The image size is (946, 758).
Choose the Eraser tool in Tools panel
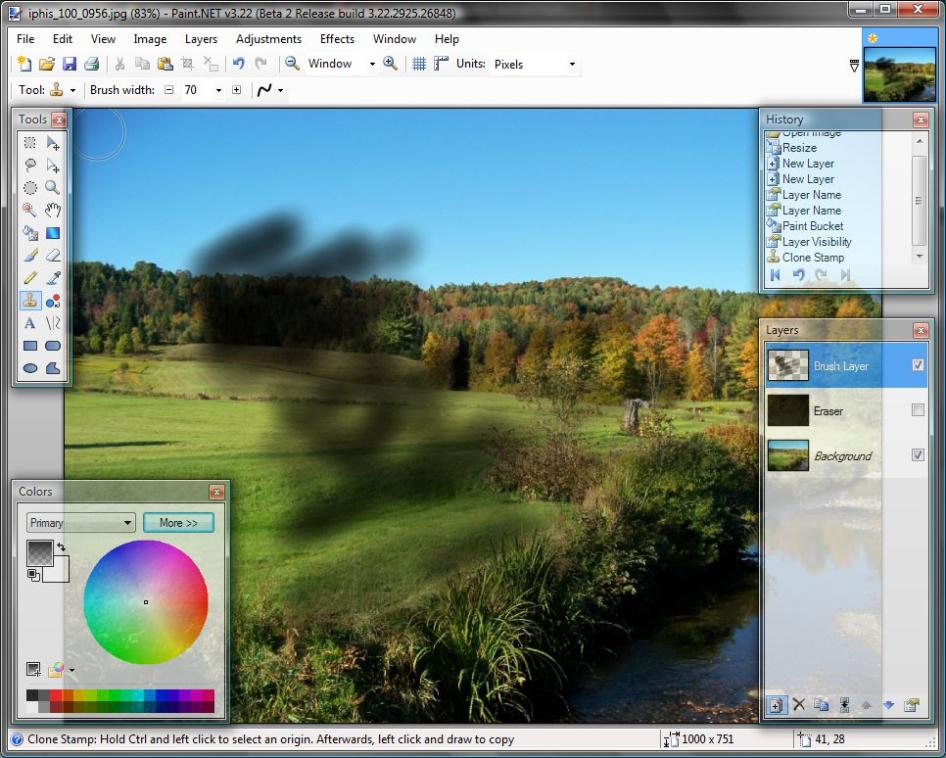tap(53, 256)
